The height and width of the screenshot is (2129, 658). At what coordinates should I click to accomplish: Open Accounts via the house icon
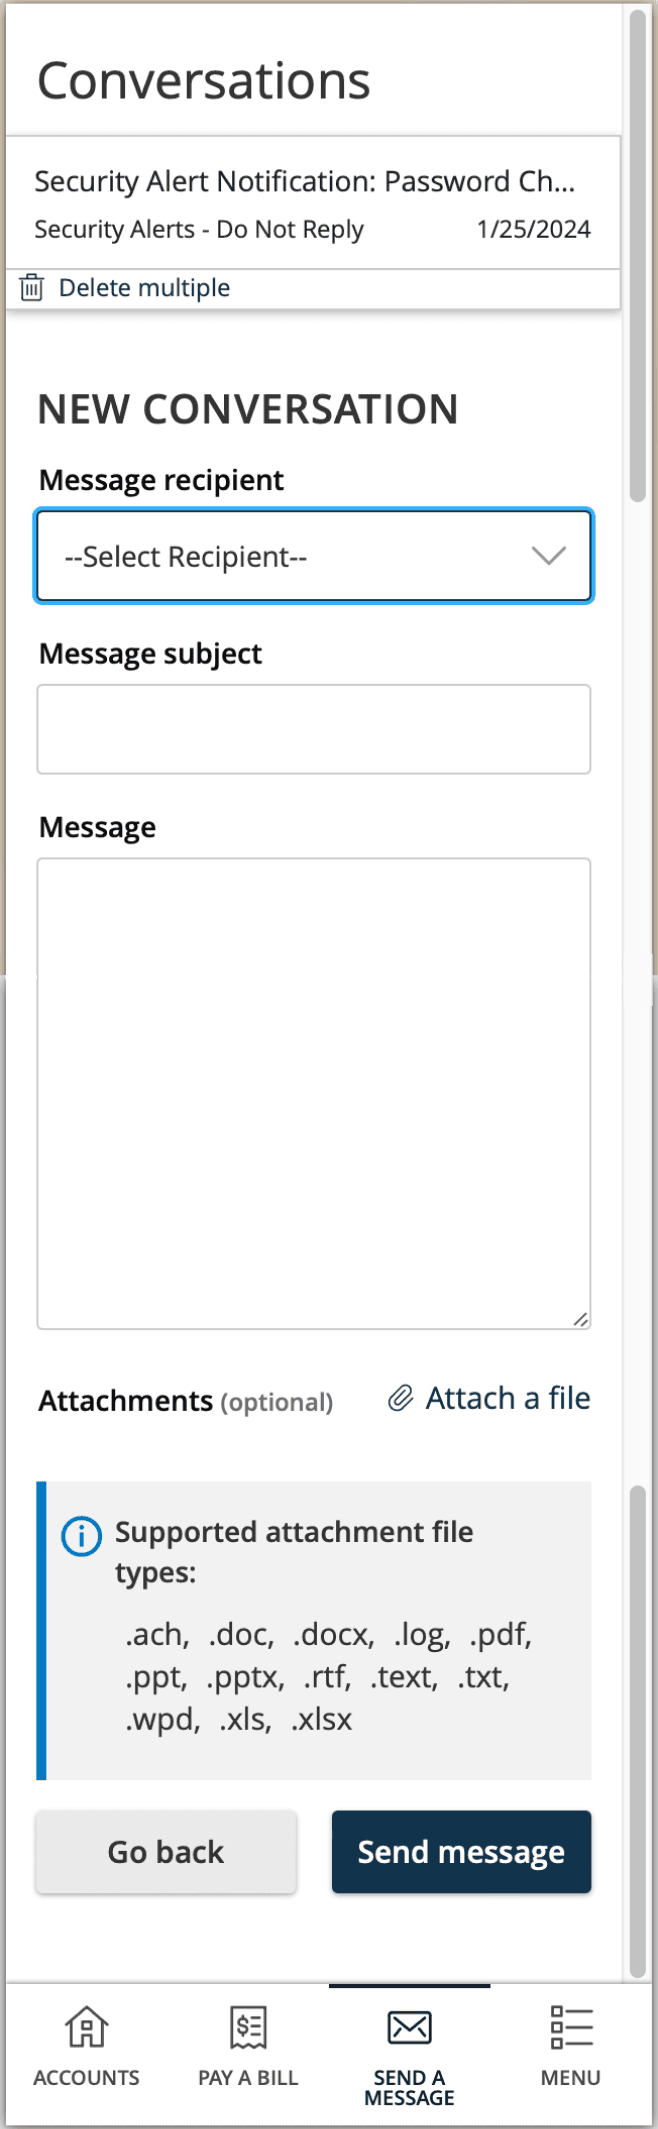click(86, 2028)
